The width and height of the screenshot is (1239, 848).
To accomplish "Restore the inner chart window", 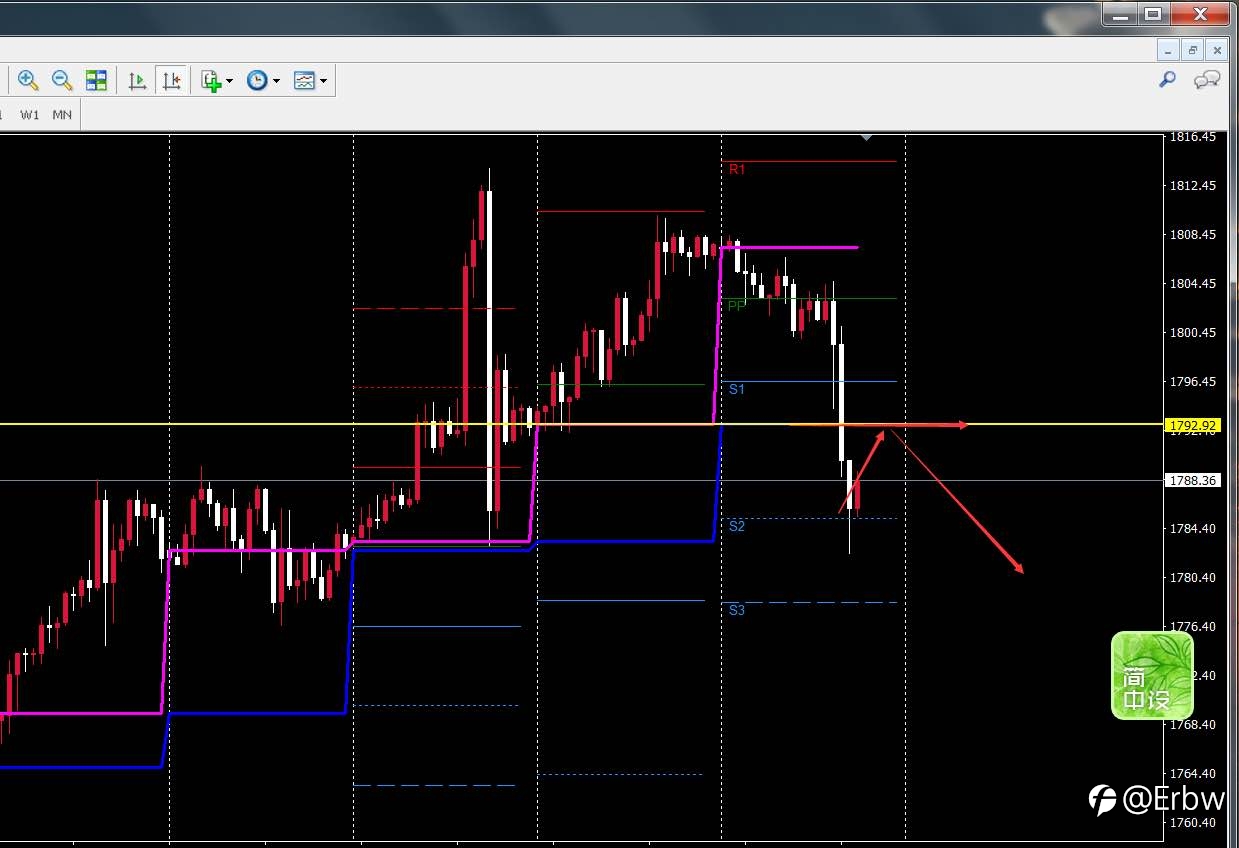I will click(1193, 49).
